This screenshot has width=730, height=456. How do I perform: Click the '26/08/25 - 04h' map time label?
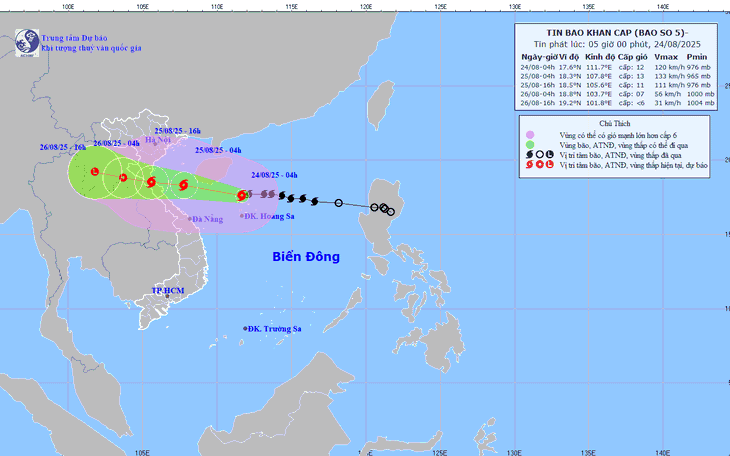point(116,143)
